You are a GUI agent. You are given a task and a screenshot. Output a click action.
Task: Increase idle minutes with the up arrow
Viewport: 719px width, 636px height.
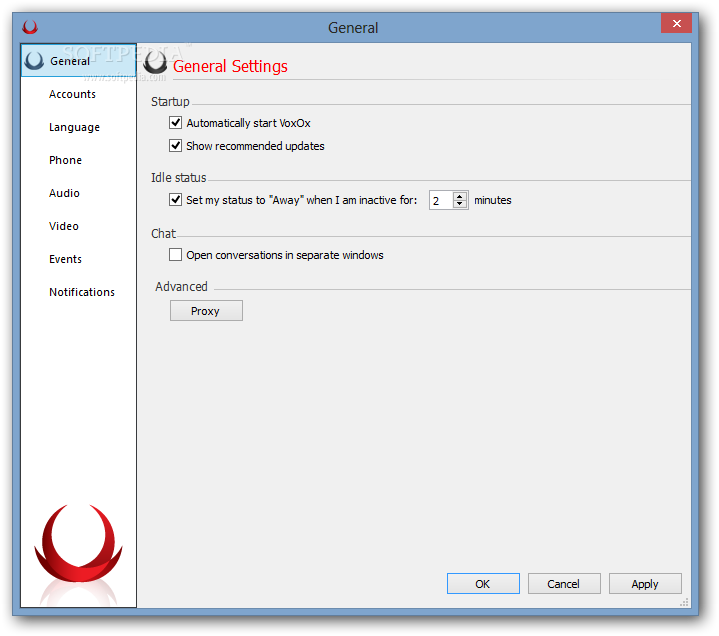[x=459, y=196]
